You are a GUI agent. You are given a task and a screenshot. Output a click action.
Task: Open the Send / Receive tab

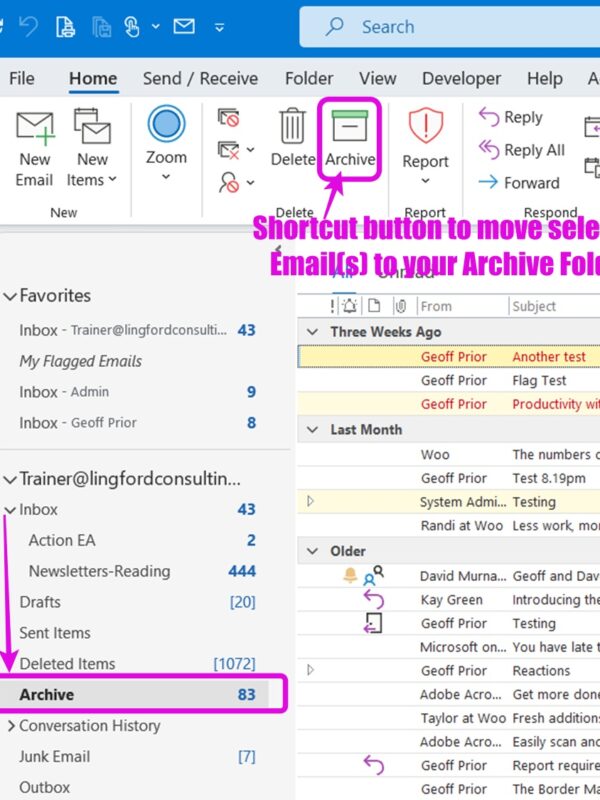coord(200,78)
